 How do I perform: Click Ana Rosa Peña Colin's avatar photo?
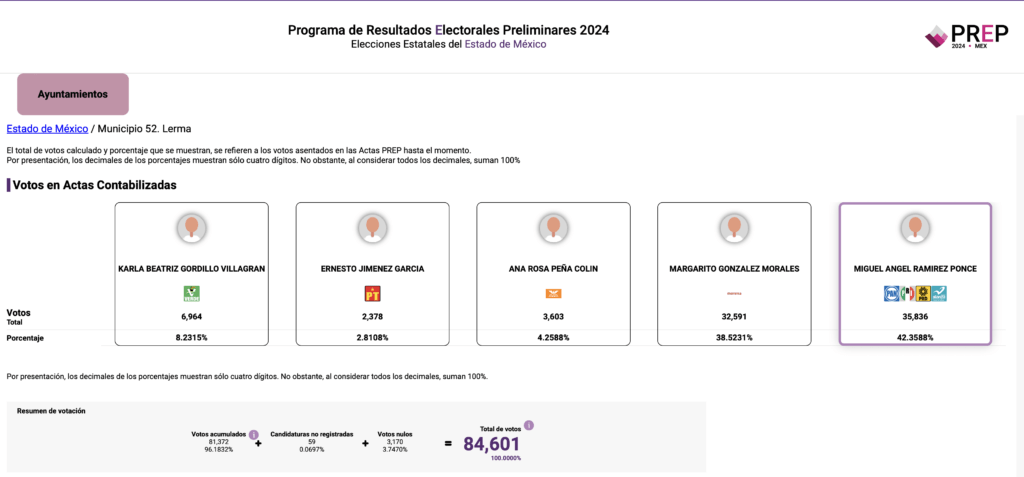[x=553, y=228]
